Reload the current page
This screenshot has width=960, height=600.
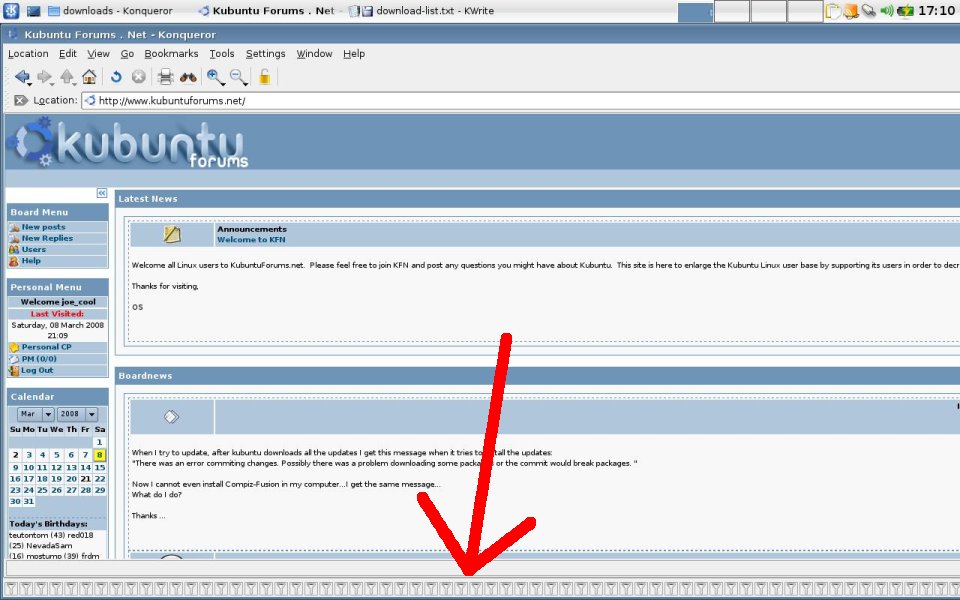116,77
